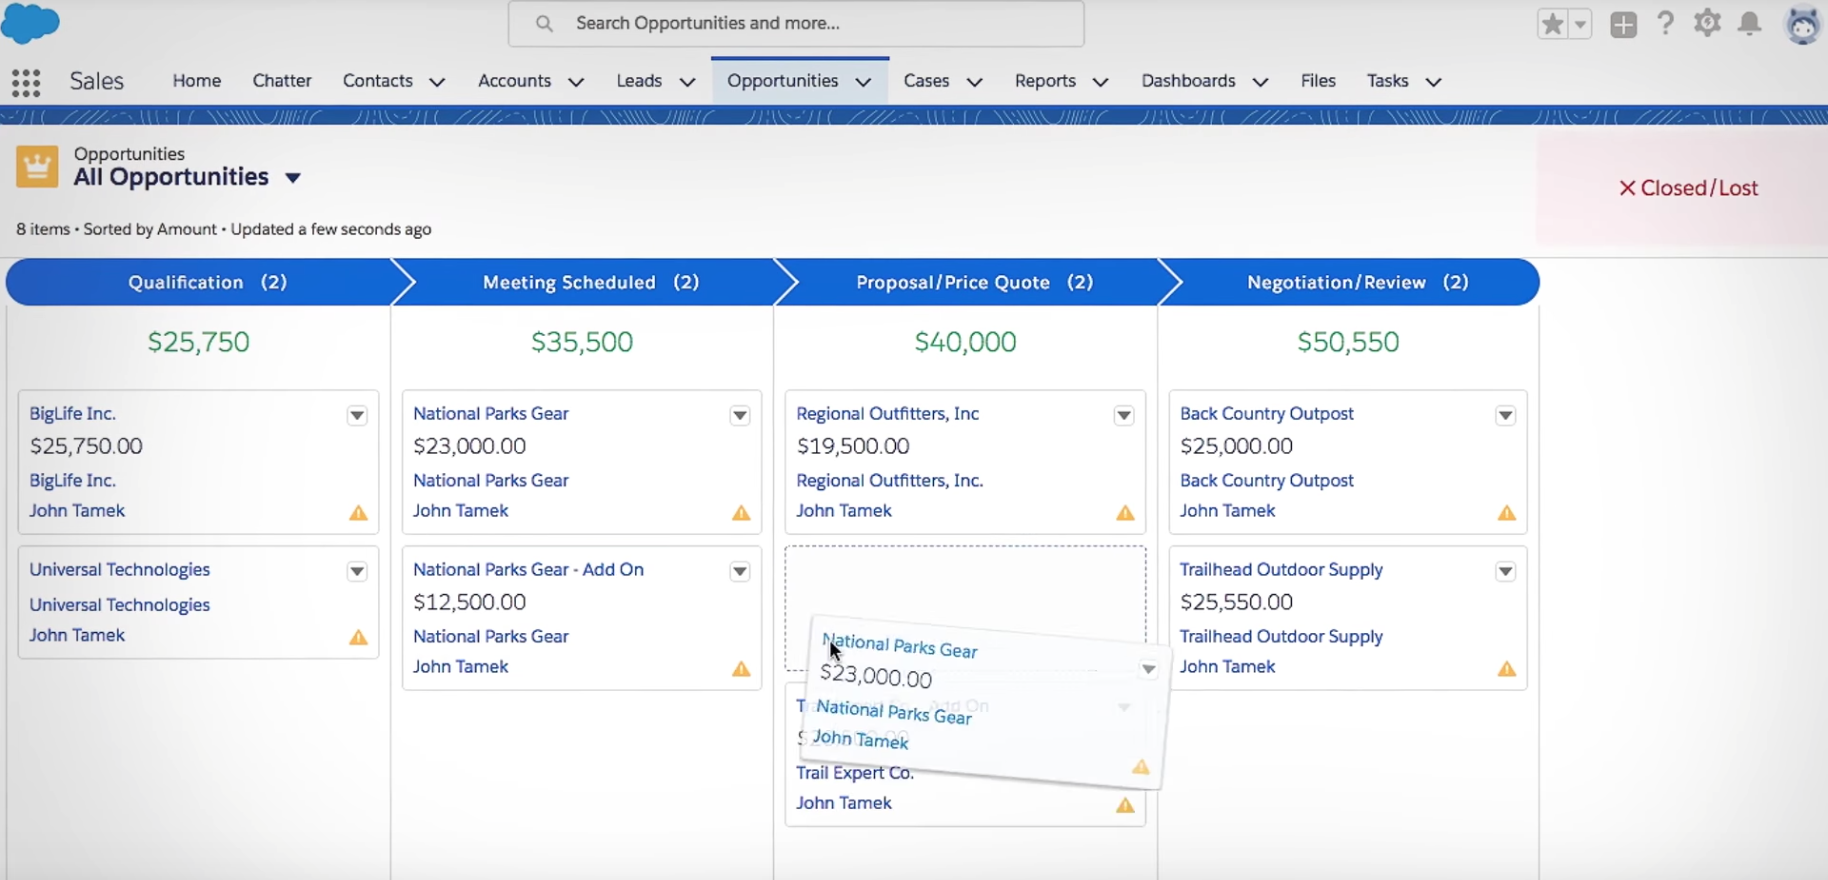Open the App Launcher grid icon
1828x880 pixels.
pos(26,83)
